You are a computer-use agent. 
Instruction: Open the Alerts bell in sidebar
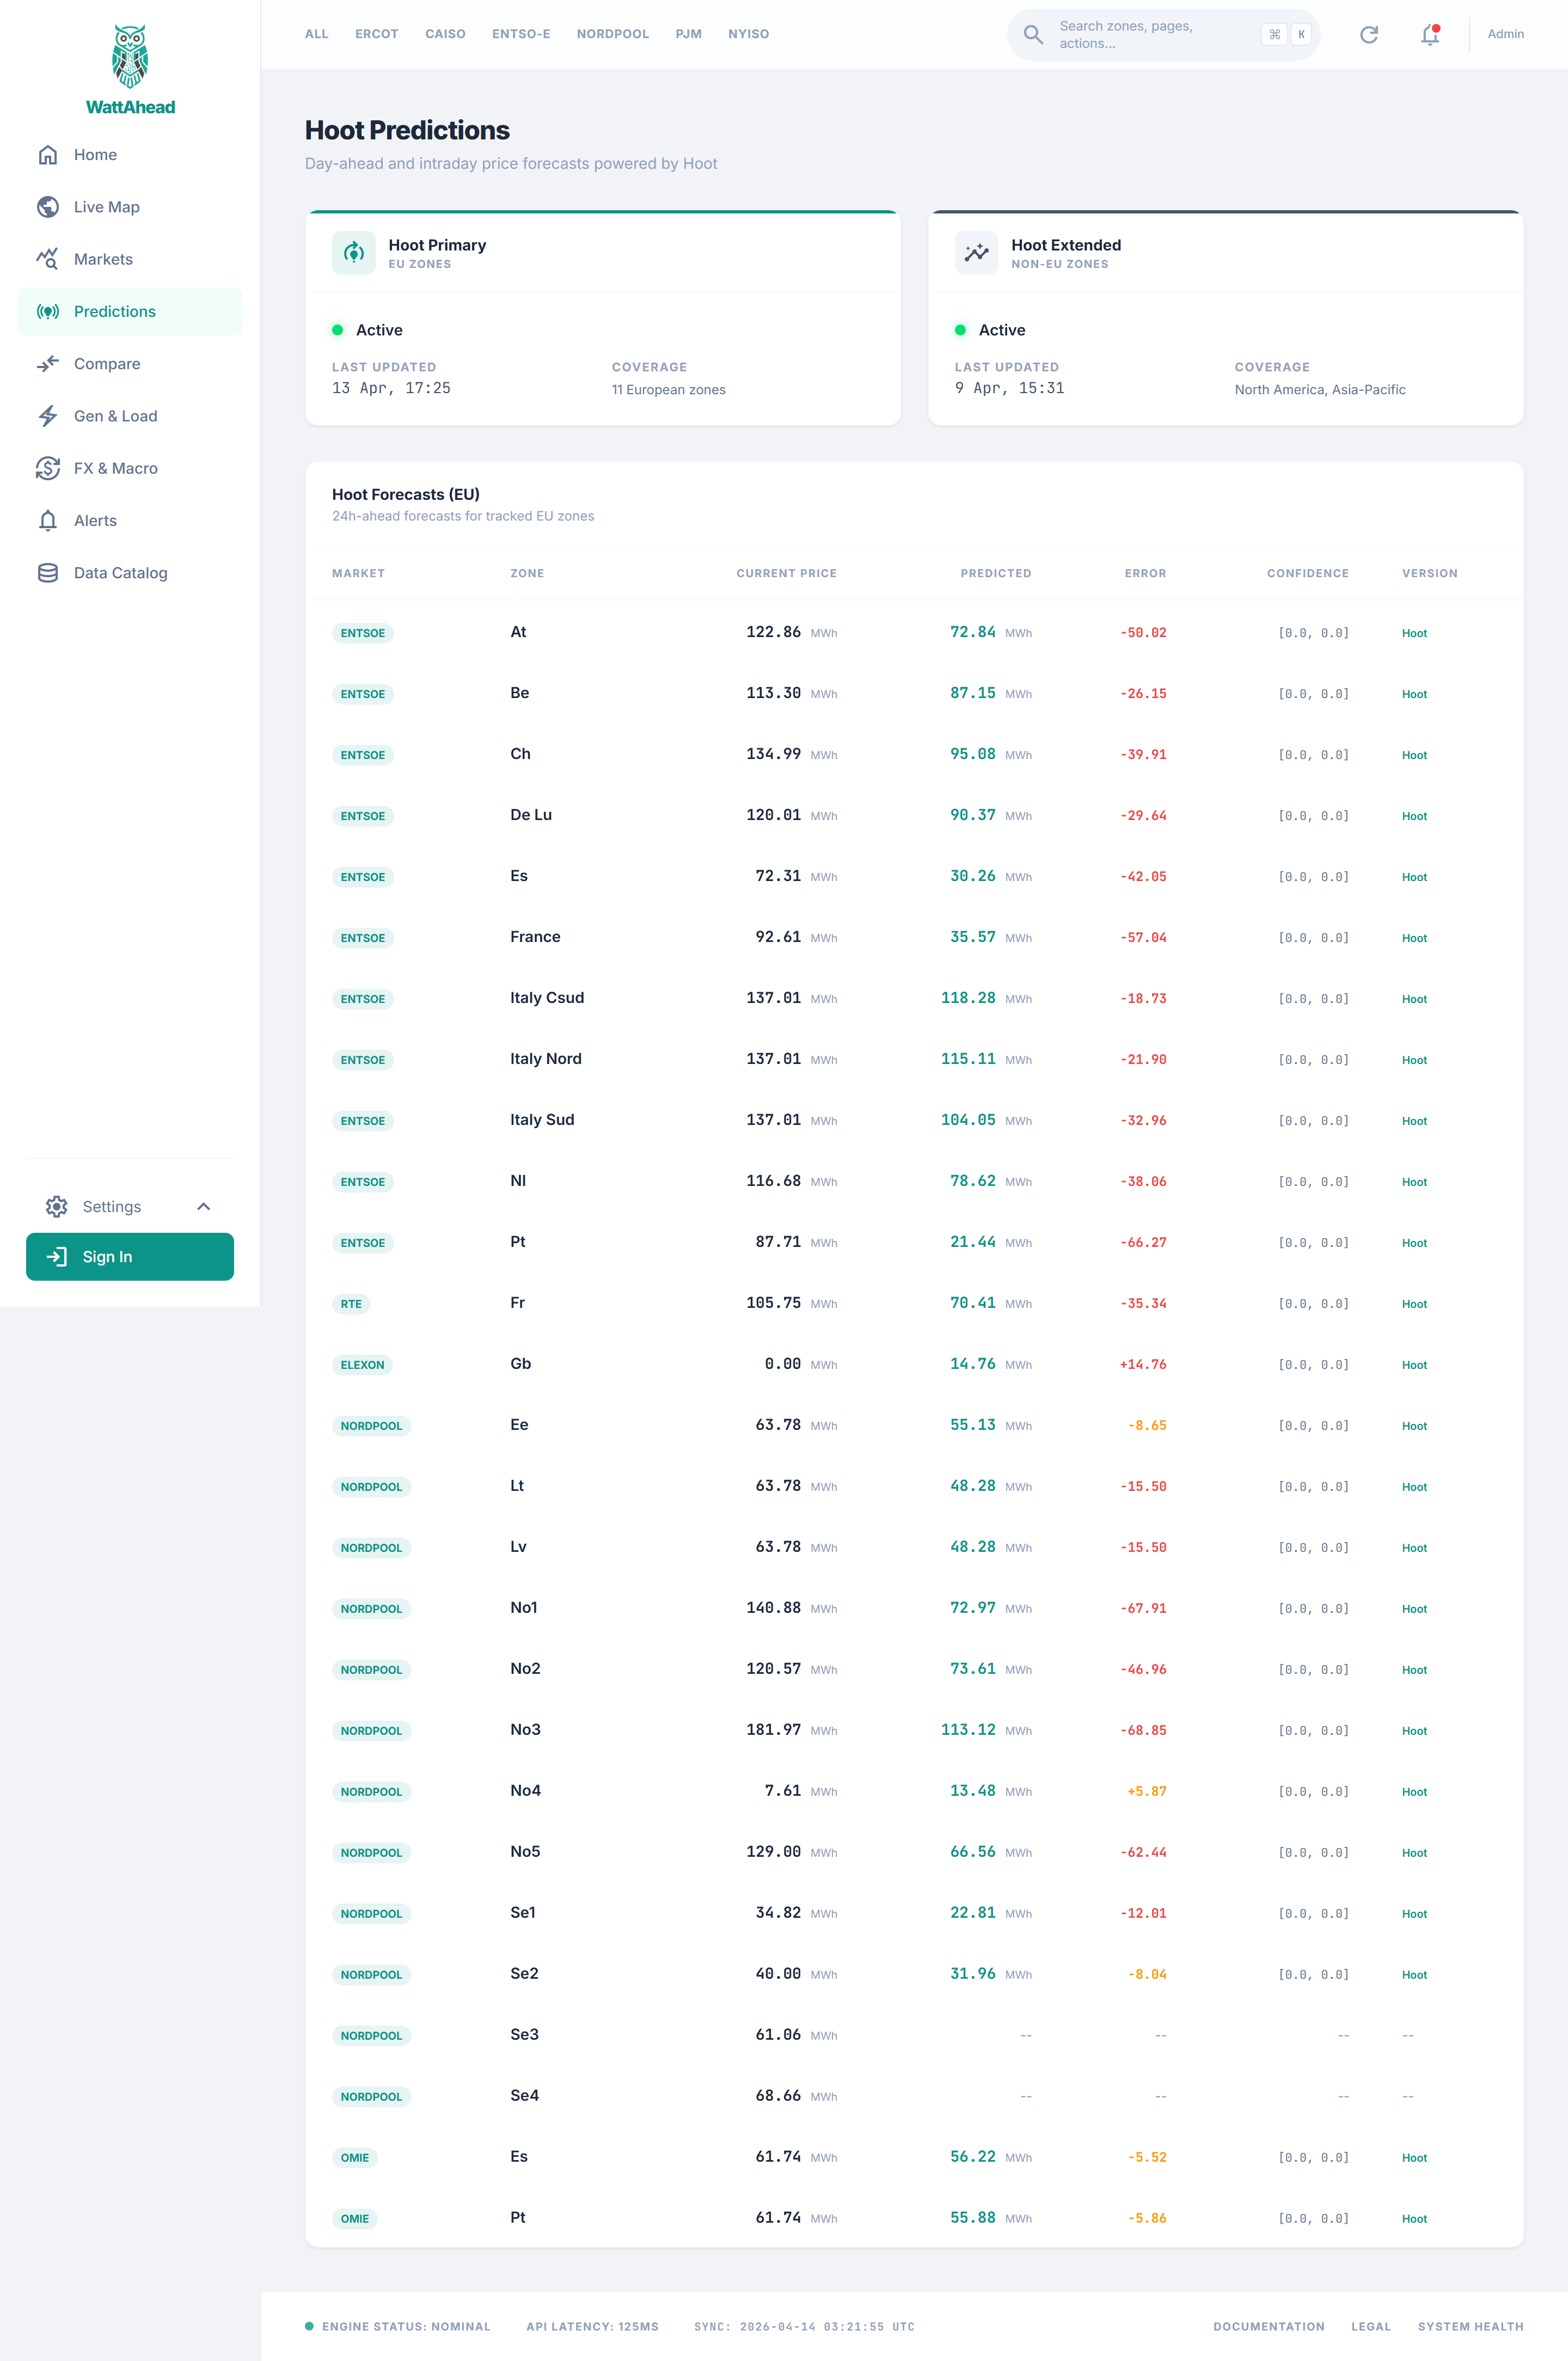pos(47,521)
